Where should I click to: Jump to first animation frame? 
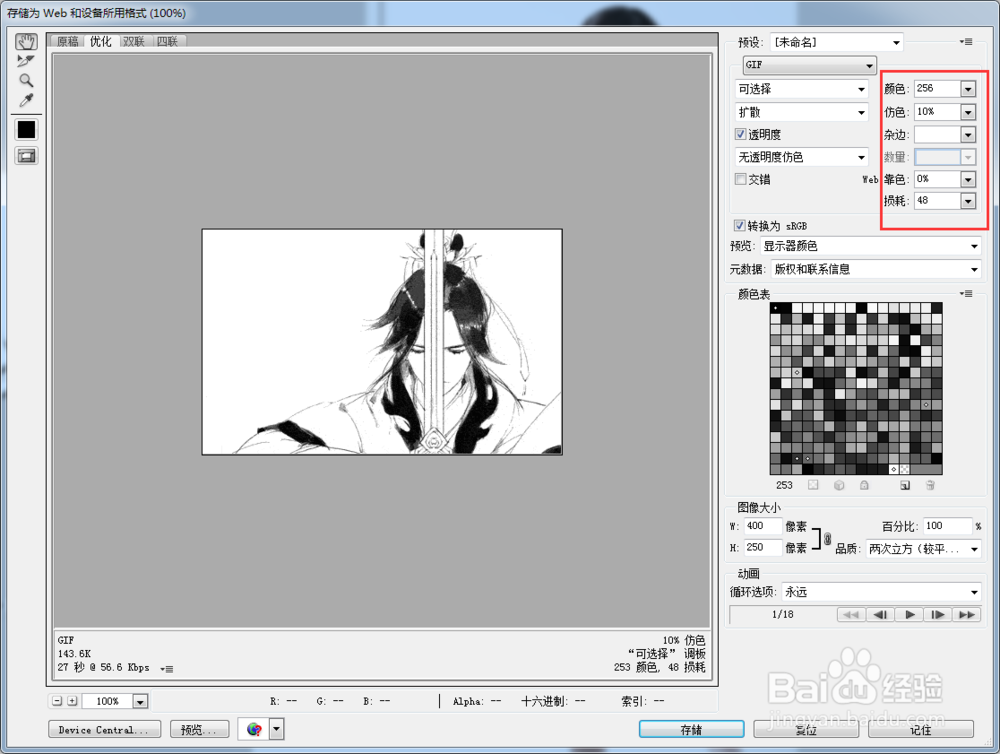[851, 615]
